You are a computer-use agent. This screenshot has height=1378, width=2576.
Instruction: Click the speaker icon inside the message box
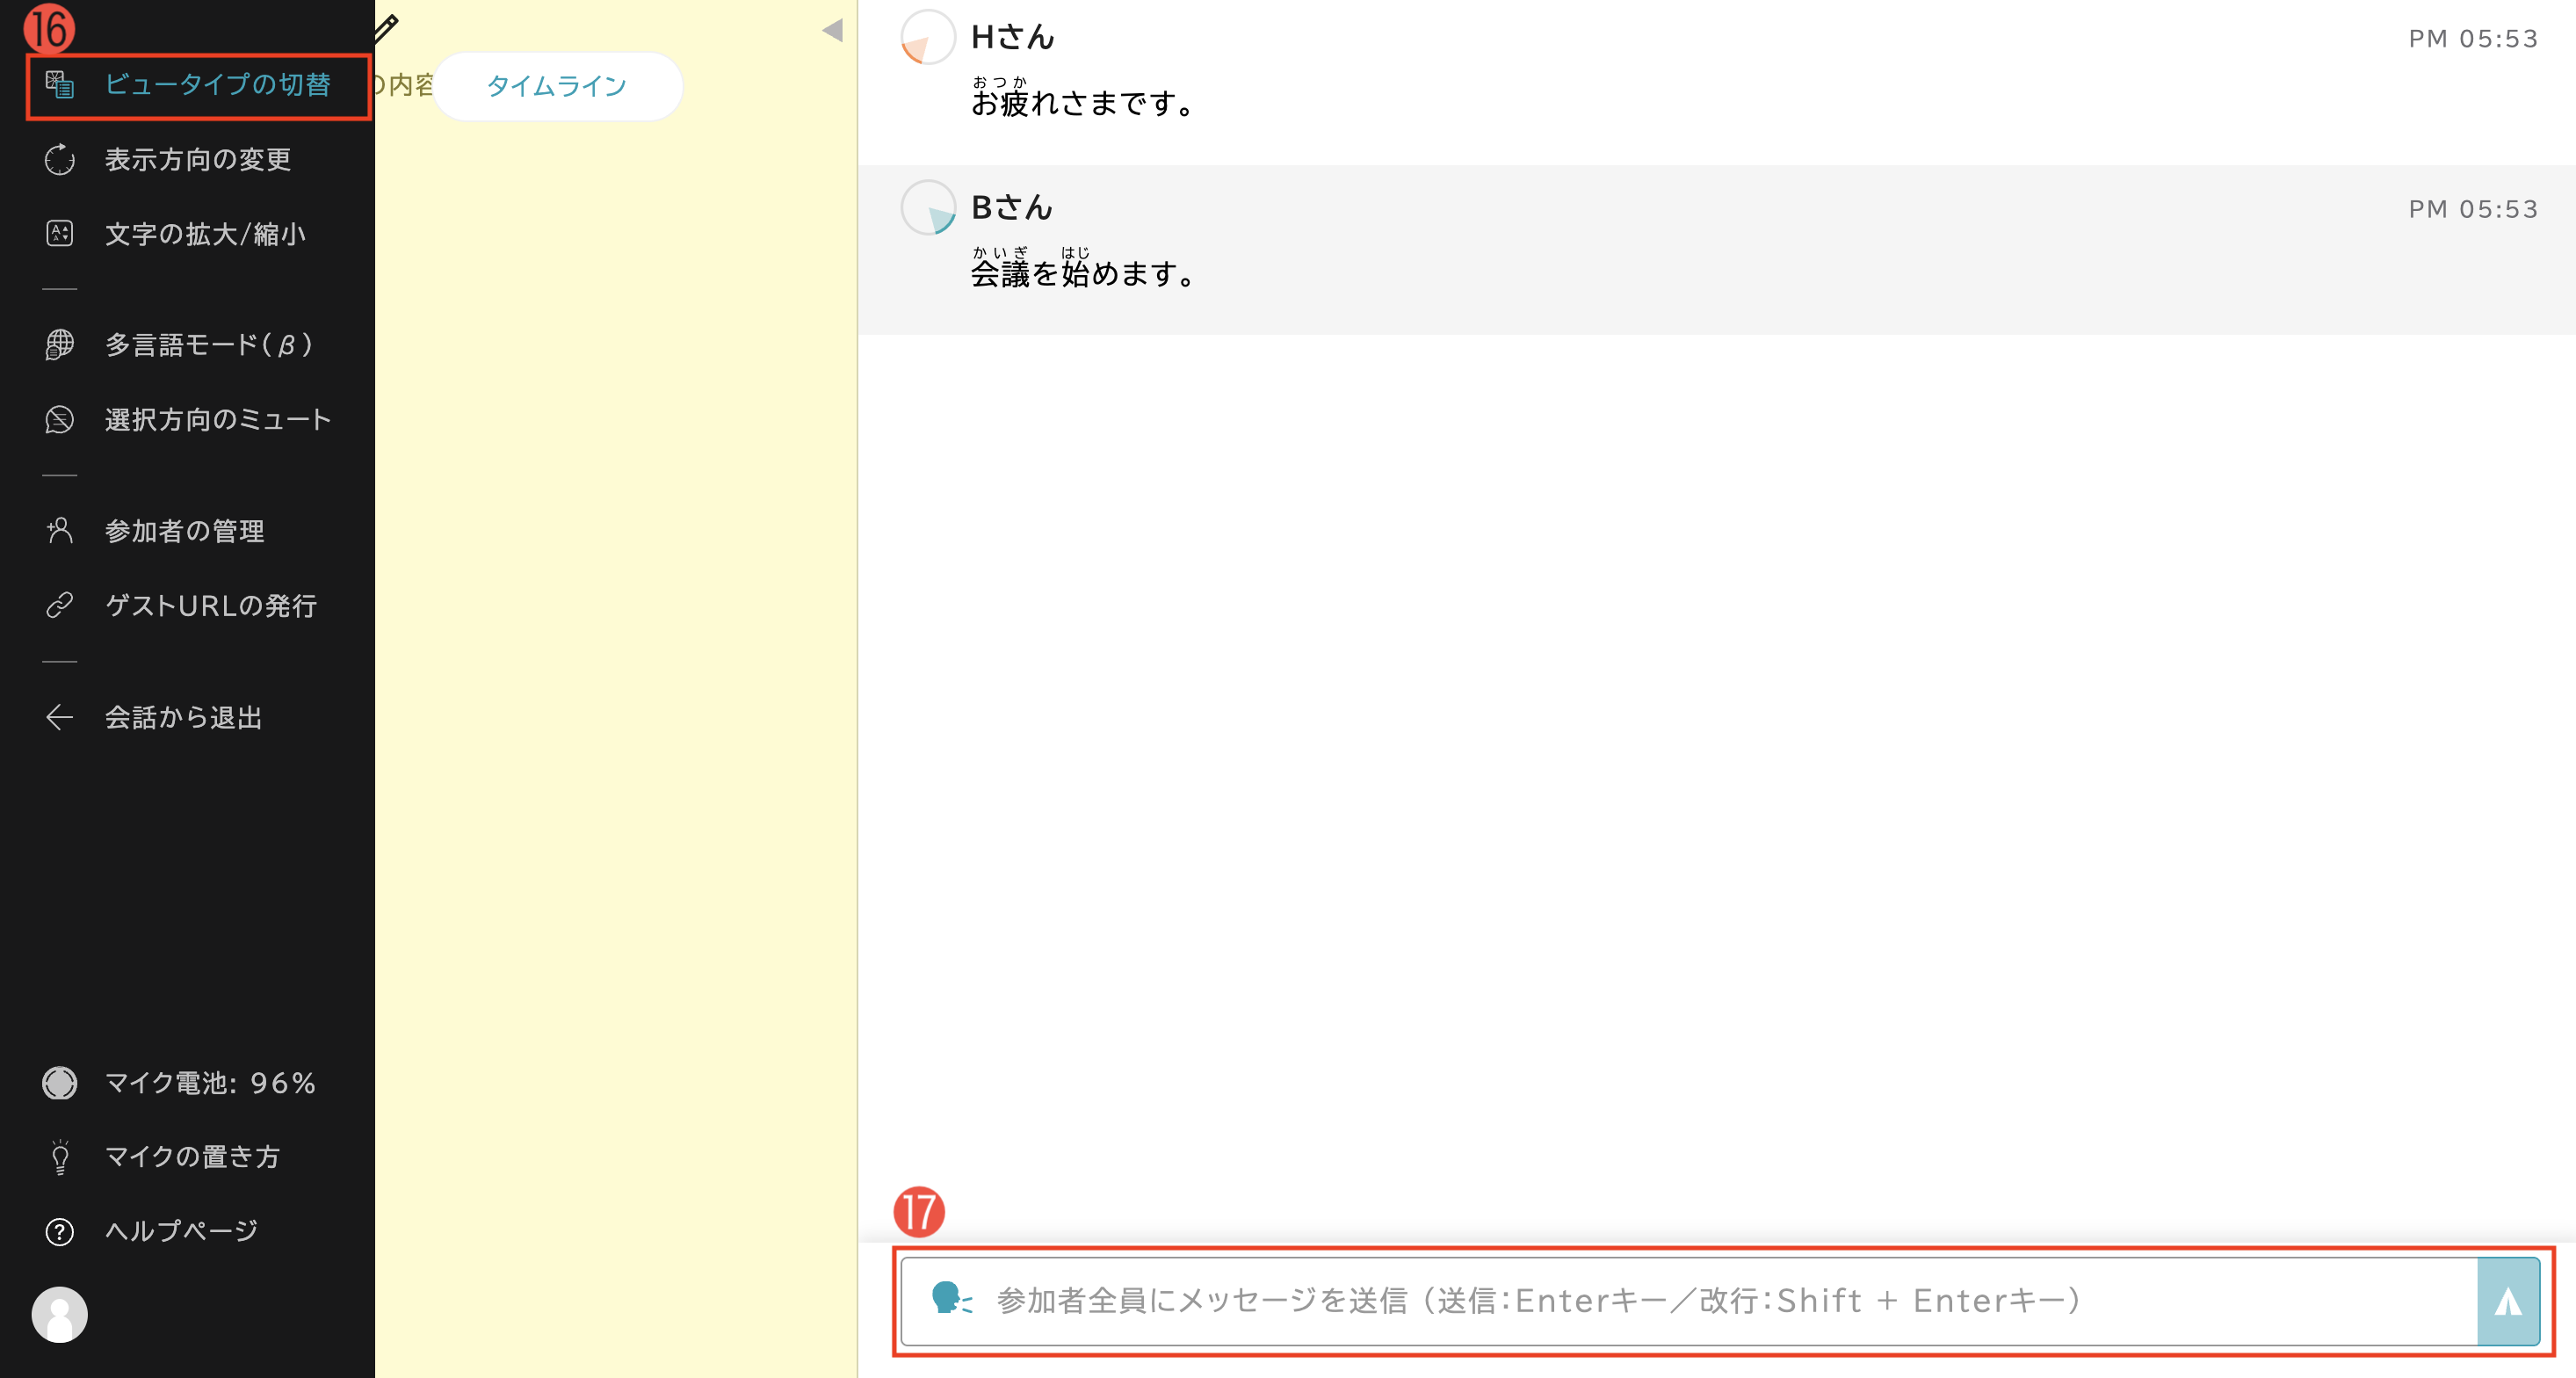pyautogui.click(x=953, y=1300)
